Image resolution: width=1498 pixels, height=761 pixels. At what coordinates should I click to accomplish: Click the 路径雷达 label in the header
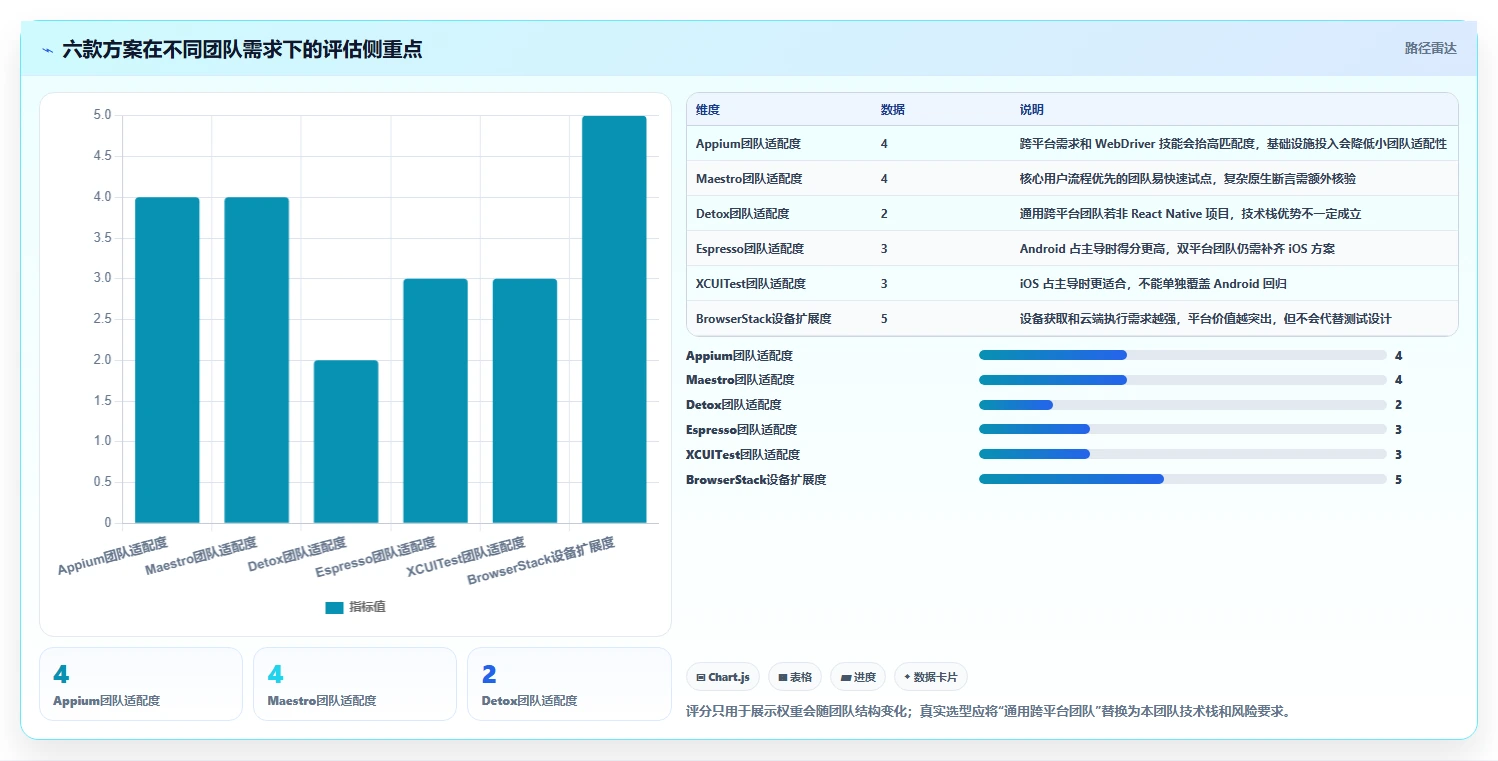click(1431, 48)
